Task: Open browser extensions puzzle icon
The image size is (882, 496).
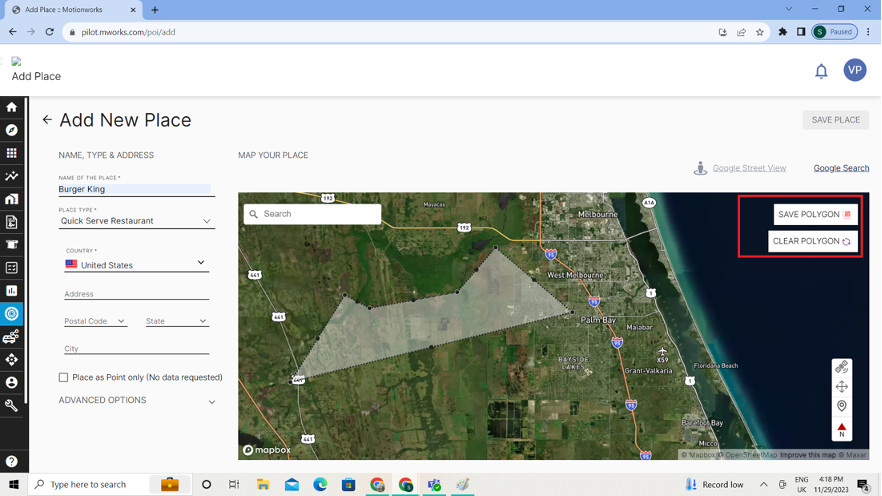Action: [782, 32]
